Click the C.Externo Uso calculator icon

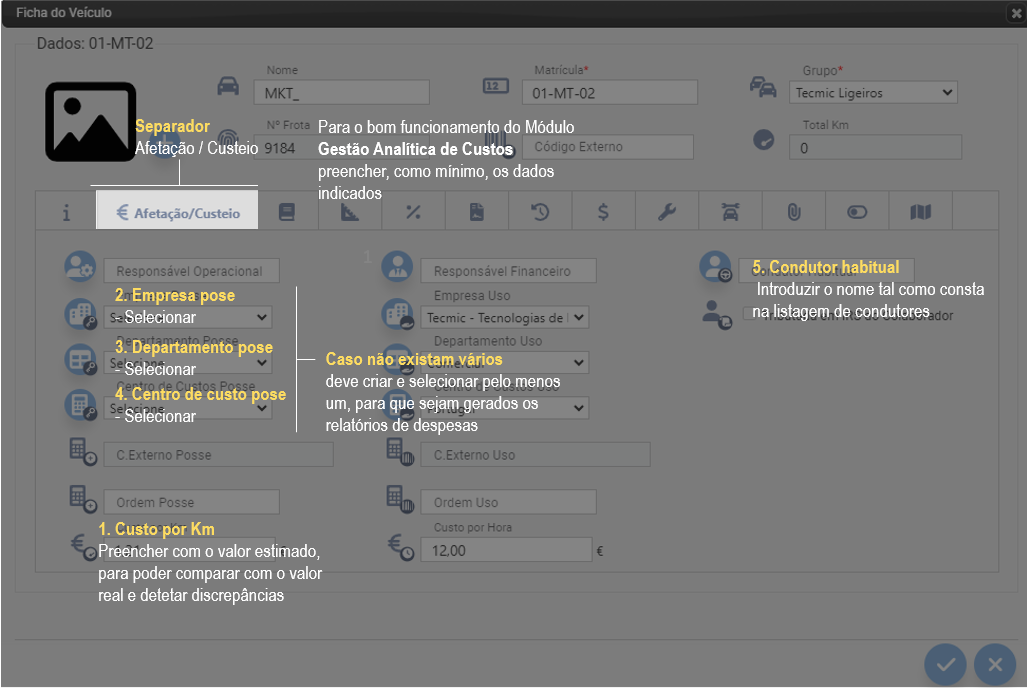tap(400, 451)
